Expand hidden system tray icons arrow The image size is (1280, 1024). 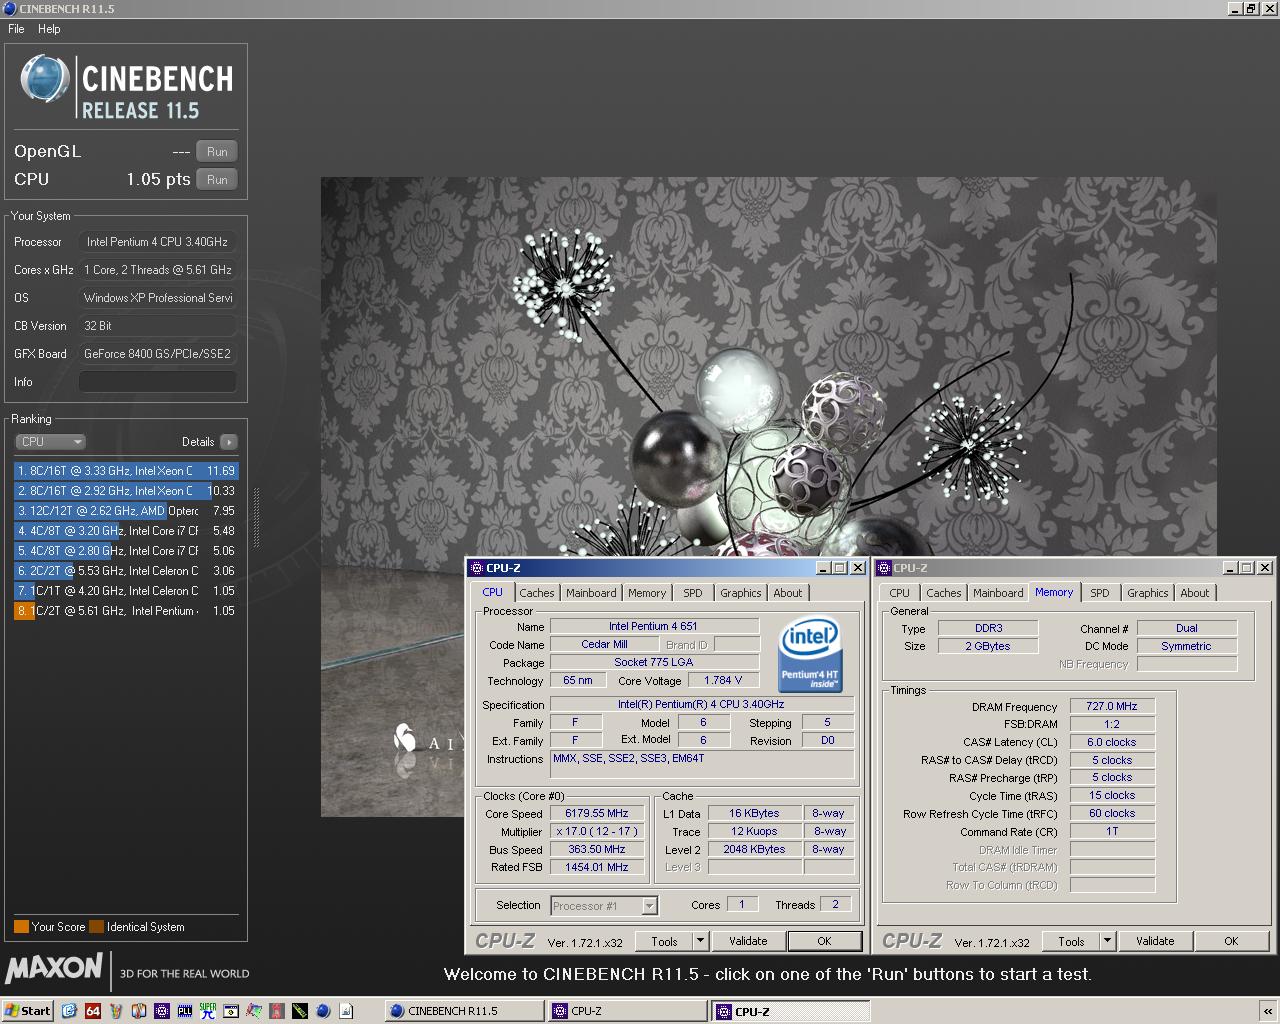click(x=1268, y=1011)
